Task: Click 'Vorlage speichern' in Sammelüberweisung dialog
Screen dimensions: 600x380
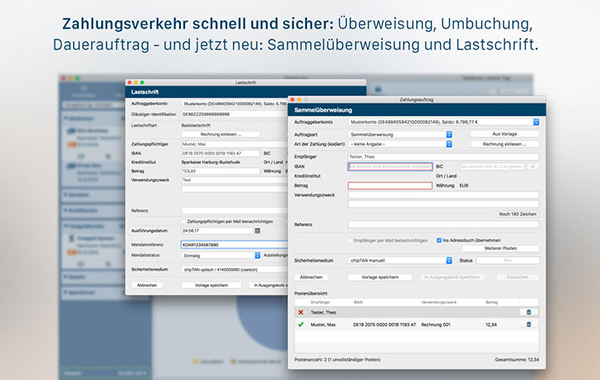Action: click(380, 277)
